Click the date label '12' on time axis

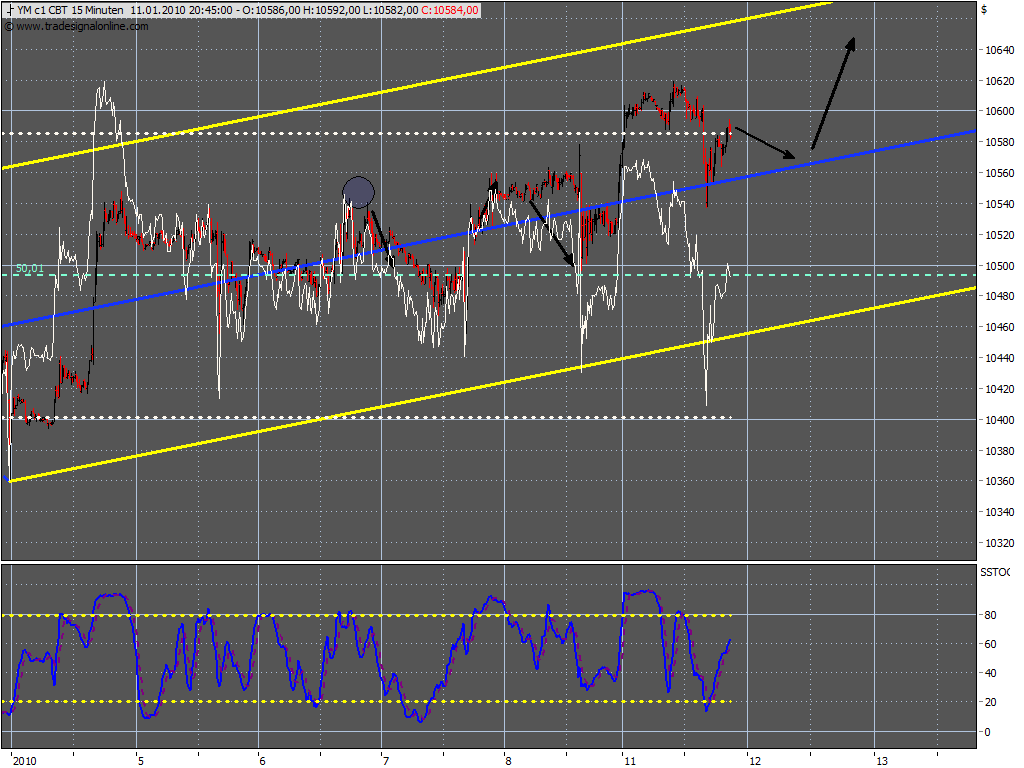pyautogui.click(x=755, y=761)
